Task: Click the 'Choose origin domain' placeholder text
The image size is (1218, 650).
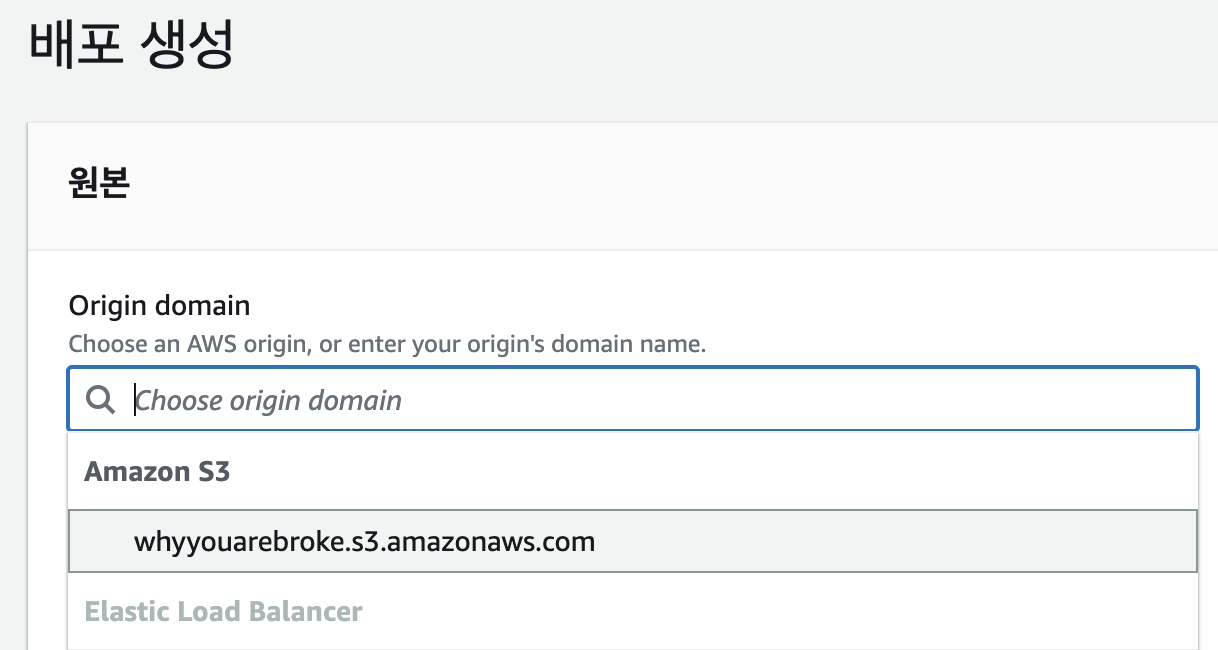Action: tap(268, 401)
